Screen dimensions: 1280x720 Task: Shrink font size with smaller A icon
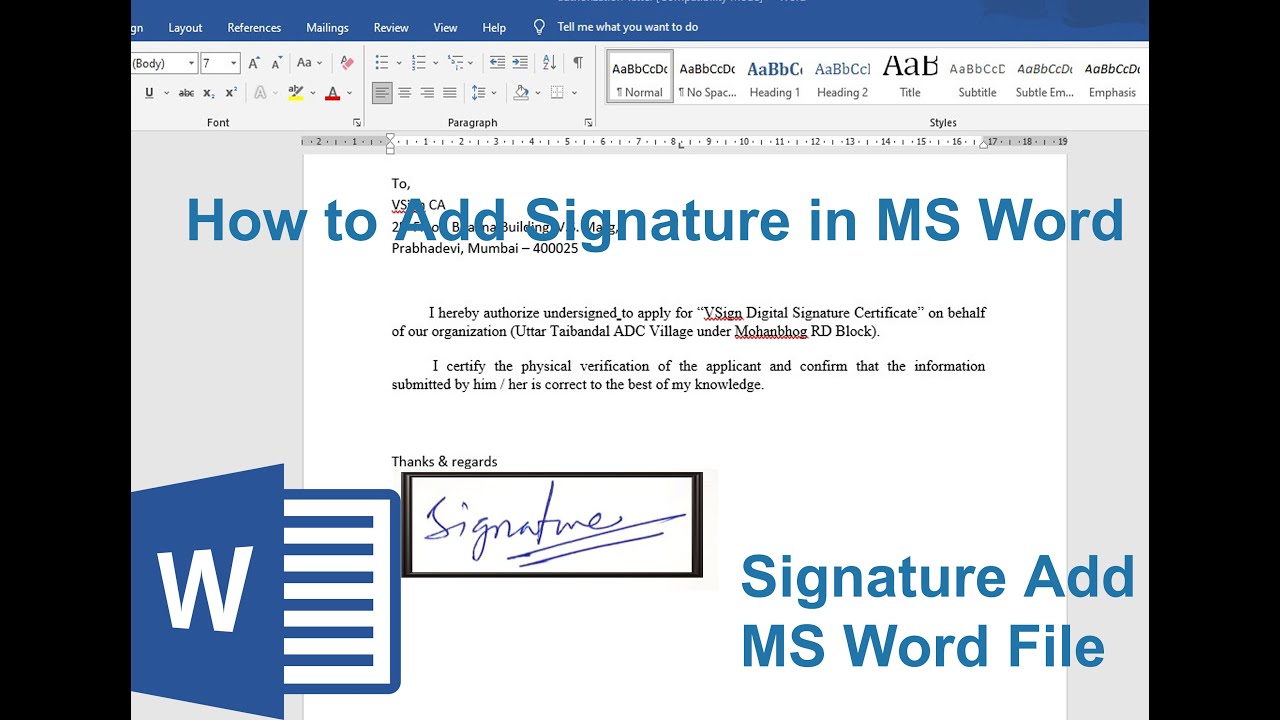pos(277,63)
